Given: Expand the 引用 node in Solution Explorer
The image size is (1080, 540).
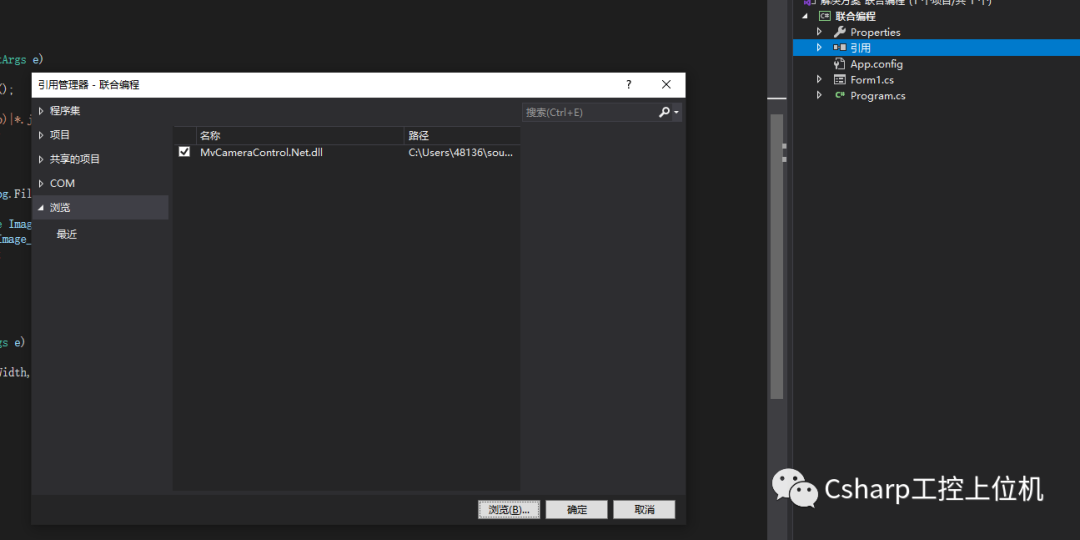Looking at the screenshot, I should (x=820, y=48).
